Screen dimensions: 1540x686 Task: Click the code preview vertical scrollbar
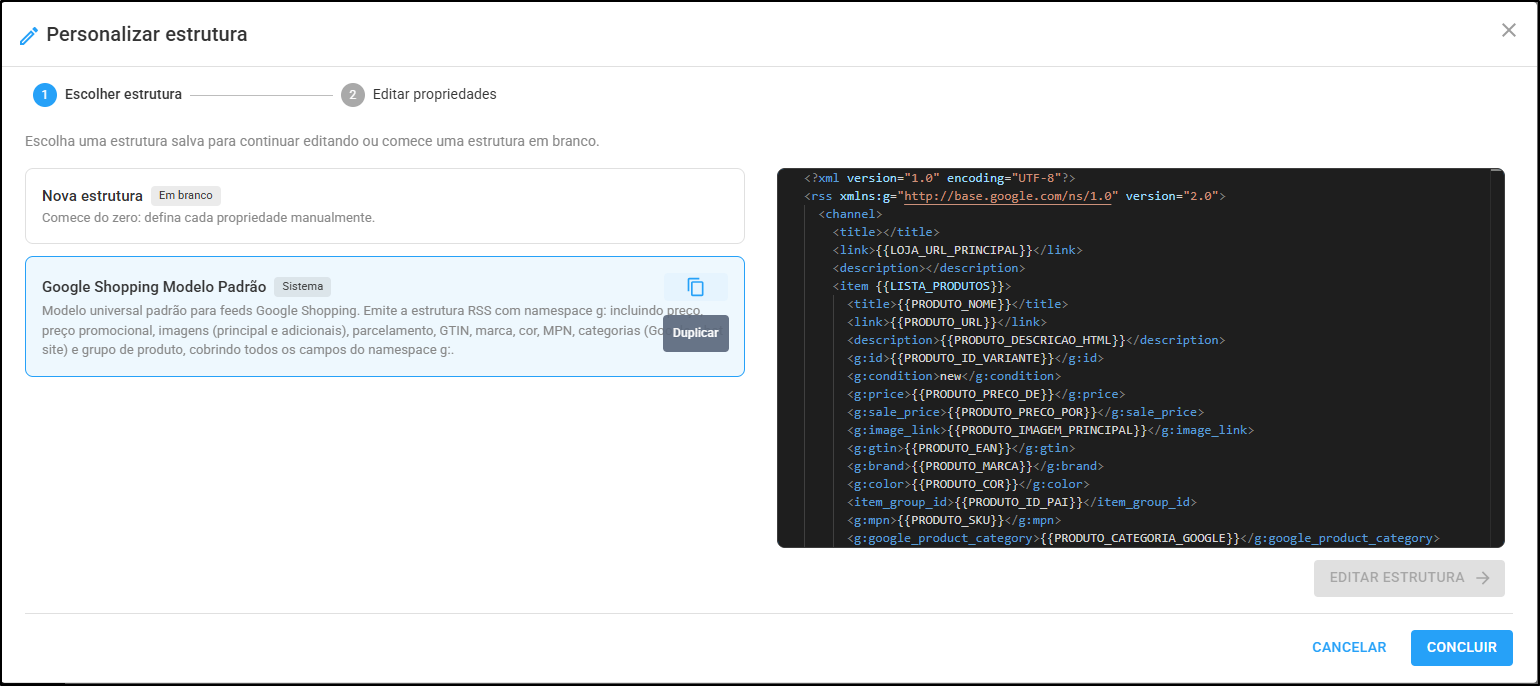(x=1496, y=357)
